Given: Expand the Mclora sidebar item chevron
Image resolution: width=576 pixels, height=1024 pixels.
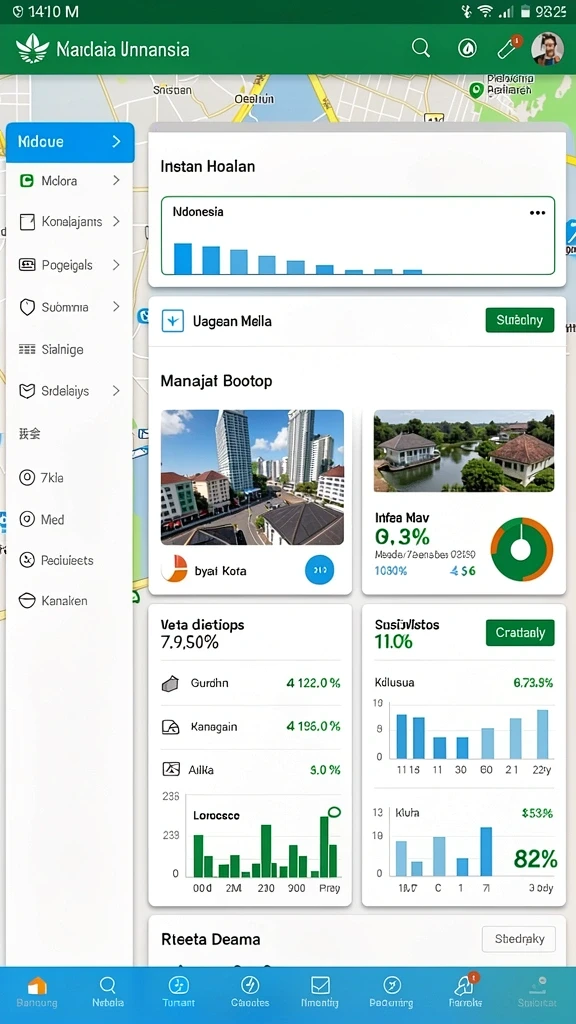Looking at the screenshot, I should (116, 180).
